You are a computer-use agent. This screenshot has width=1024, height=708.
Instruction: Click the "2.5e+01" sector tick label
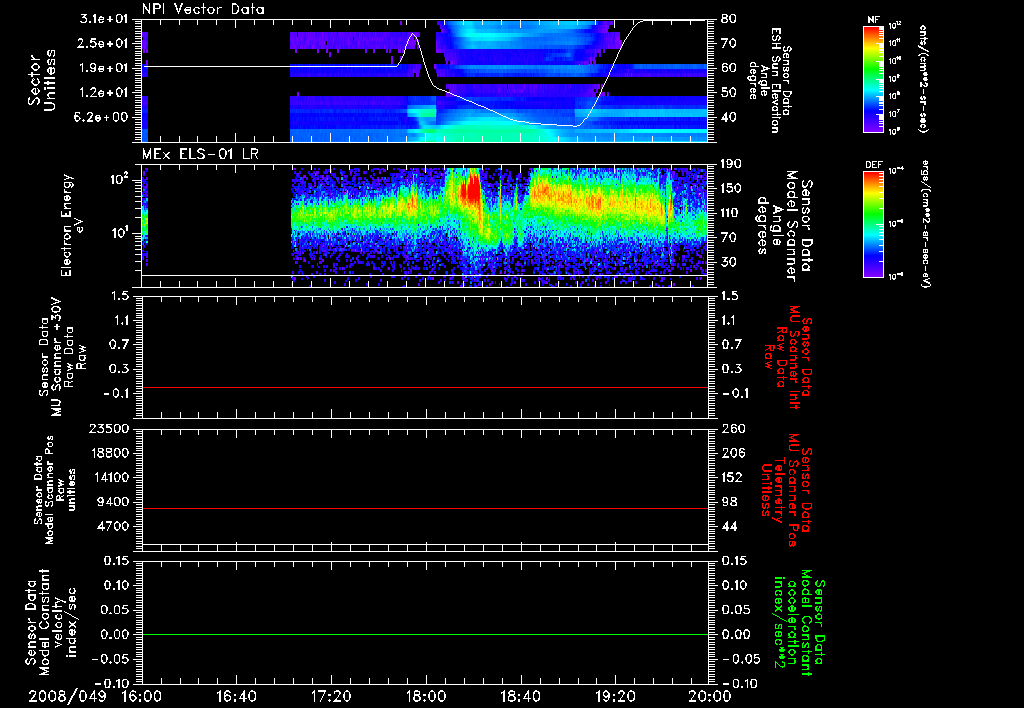click(x=105, y=43)
